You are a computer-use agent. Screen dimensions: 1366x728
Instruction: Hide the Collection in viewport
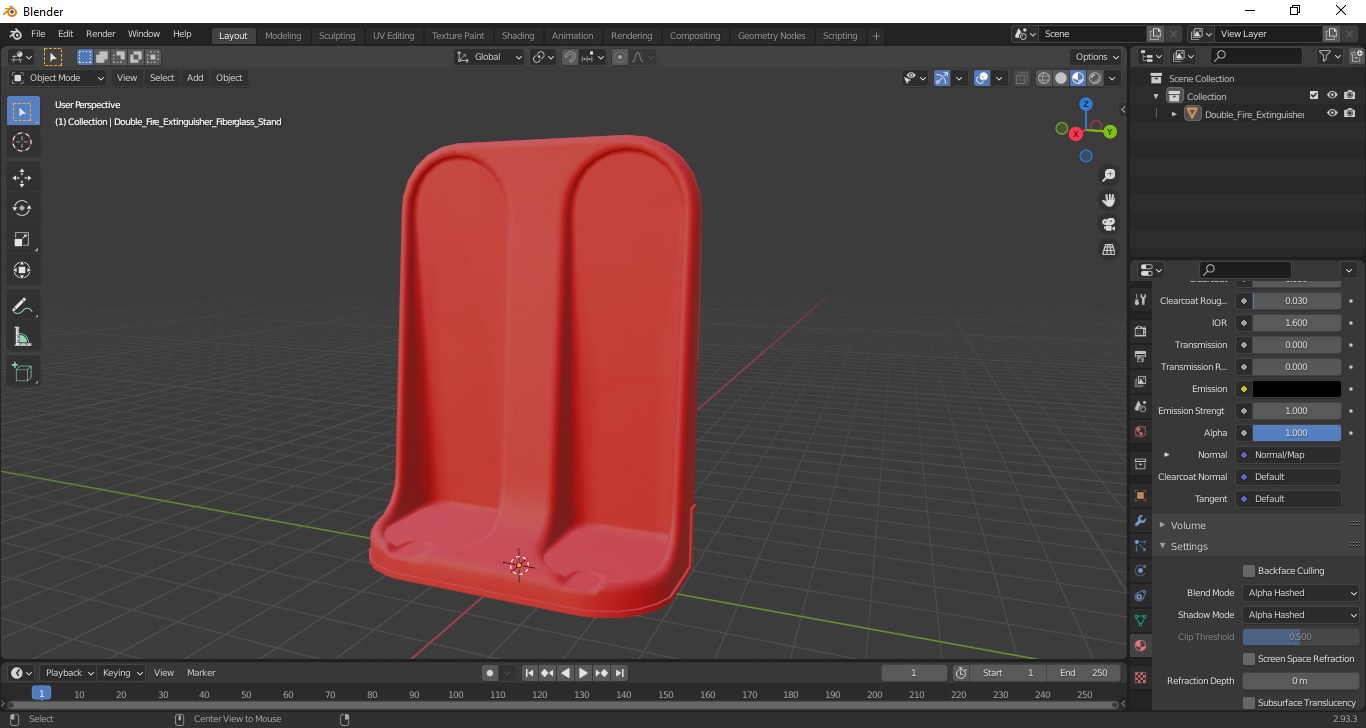coord(1332,96)
